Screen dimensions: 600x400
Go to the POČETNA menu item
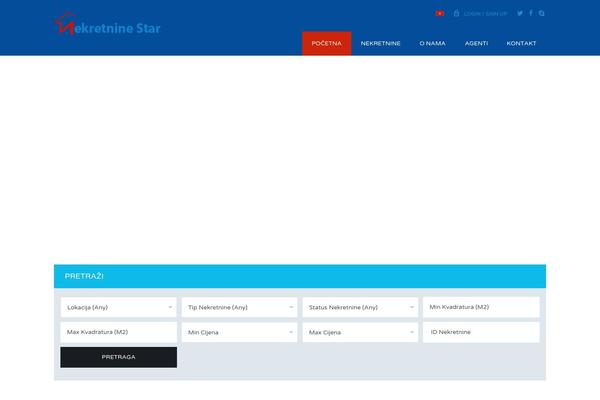[x=326, y=43]
